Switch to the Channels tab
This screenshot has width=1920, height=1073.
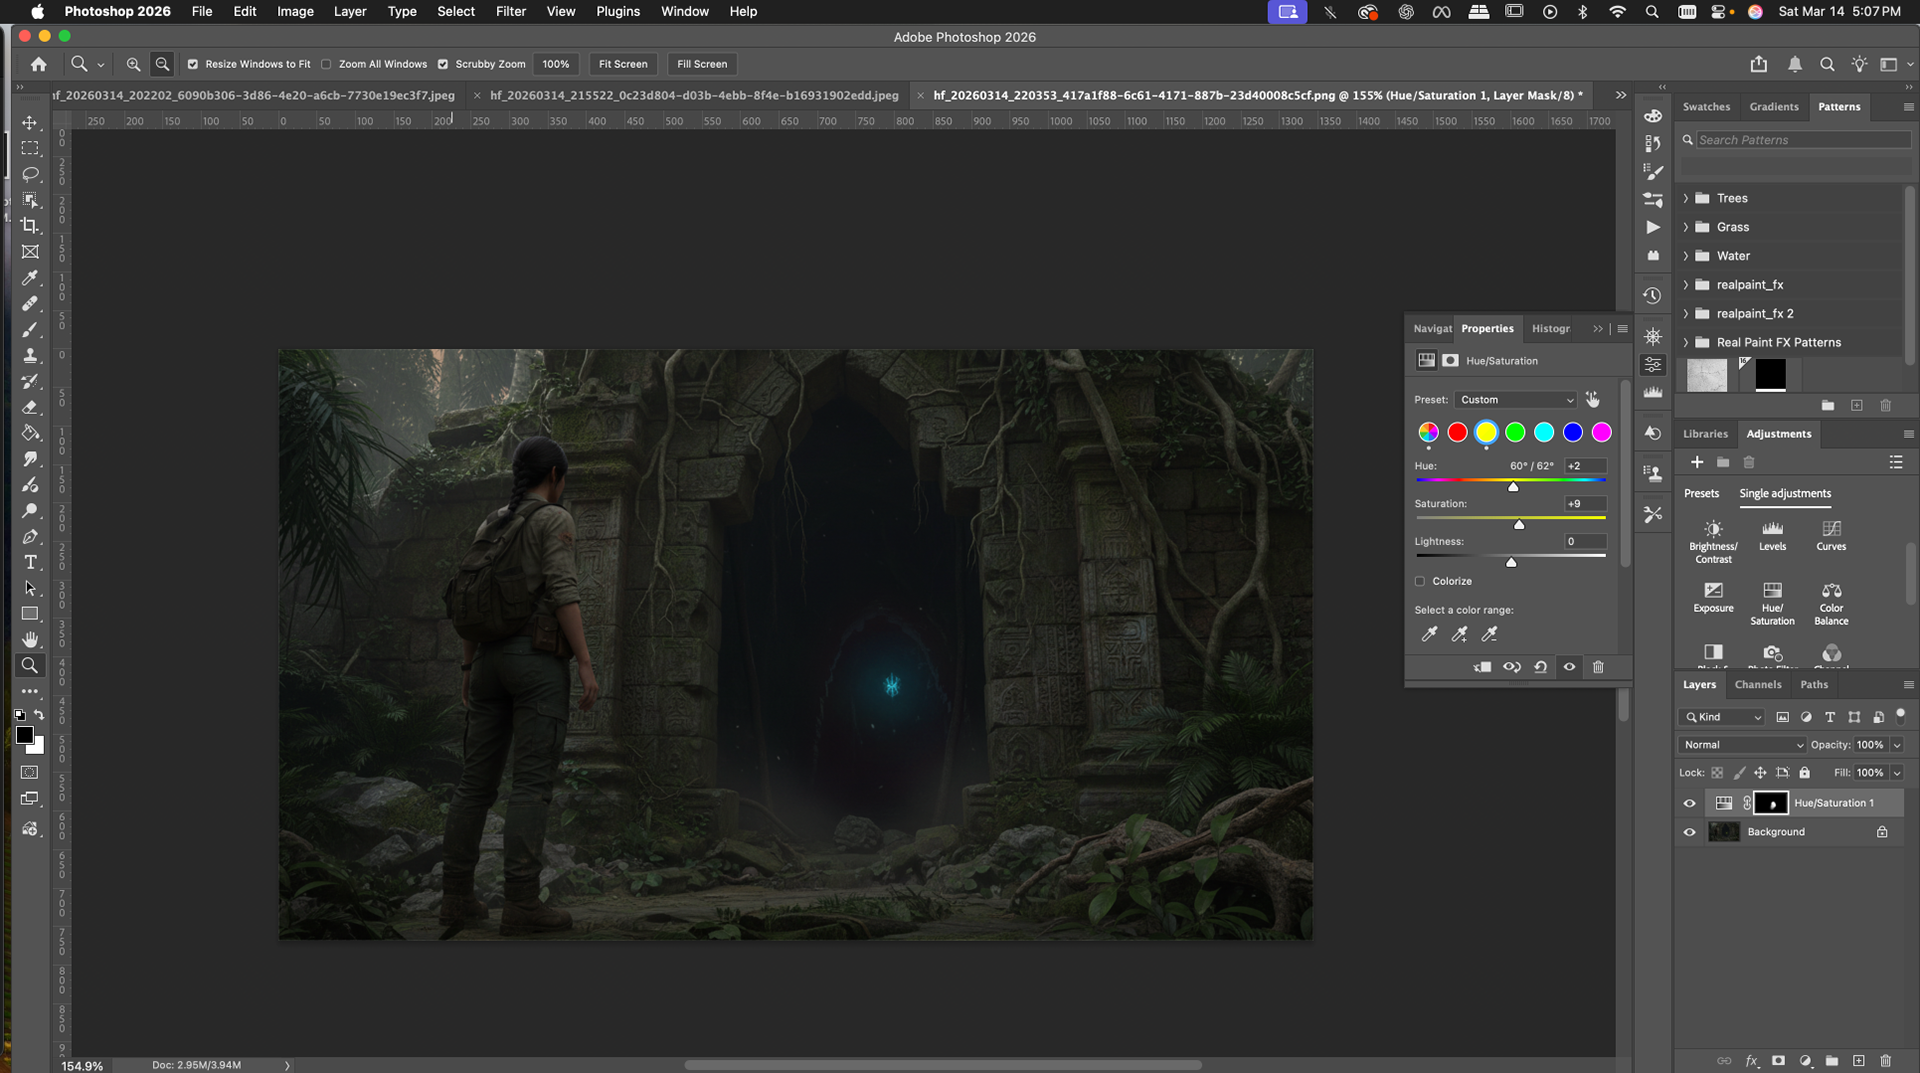coord(1757,685)
